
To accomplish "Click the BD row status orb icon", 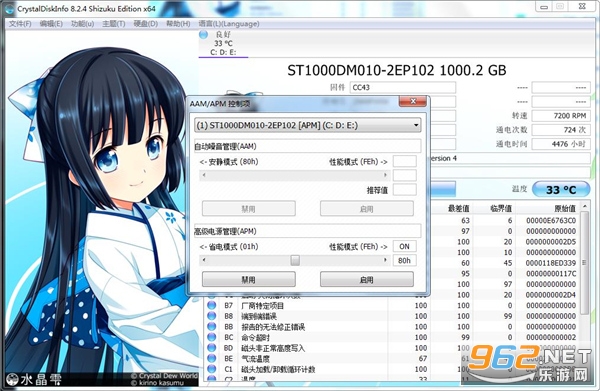I will (x=211, y=348).
